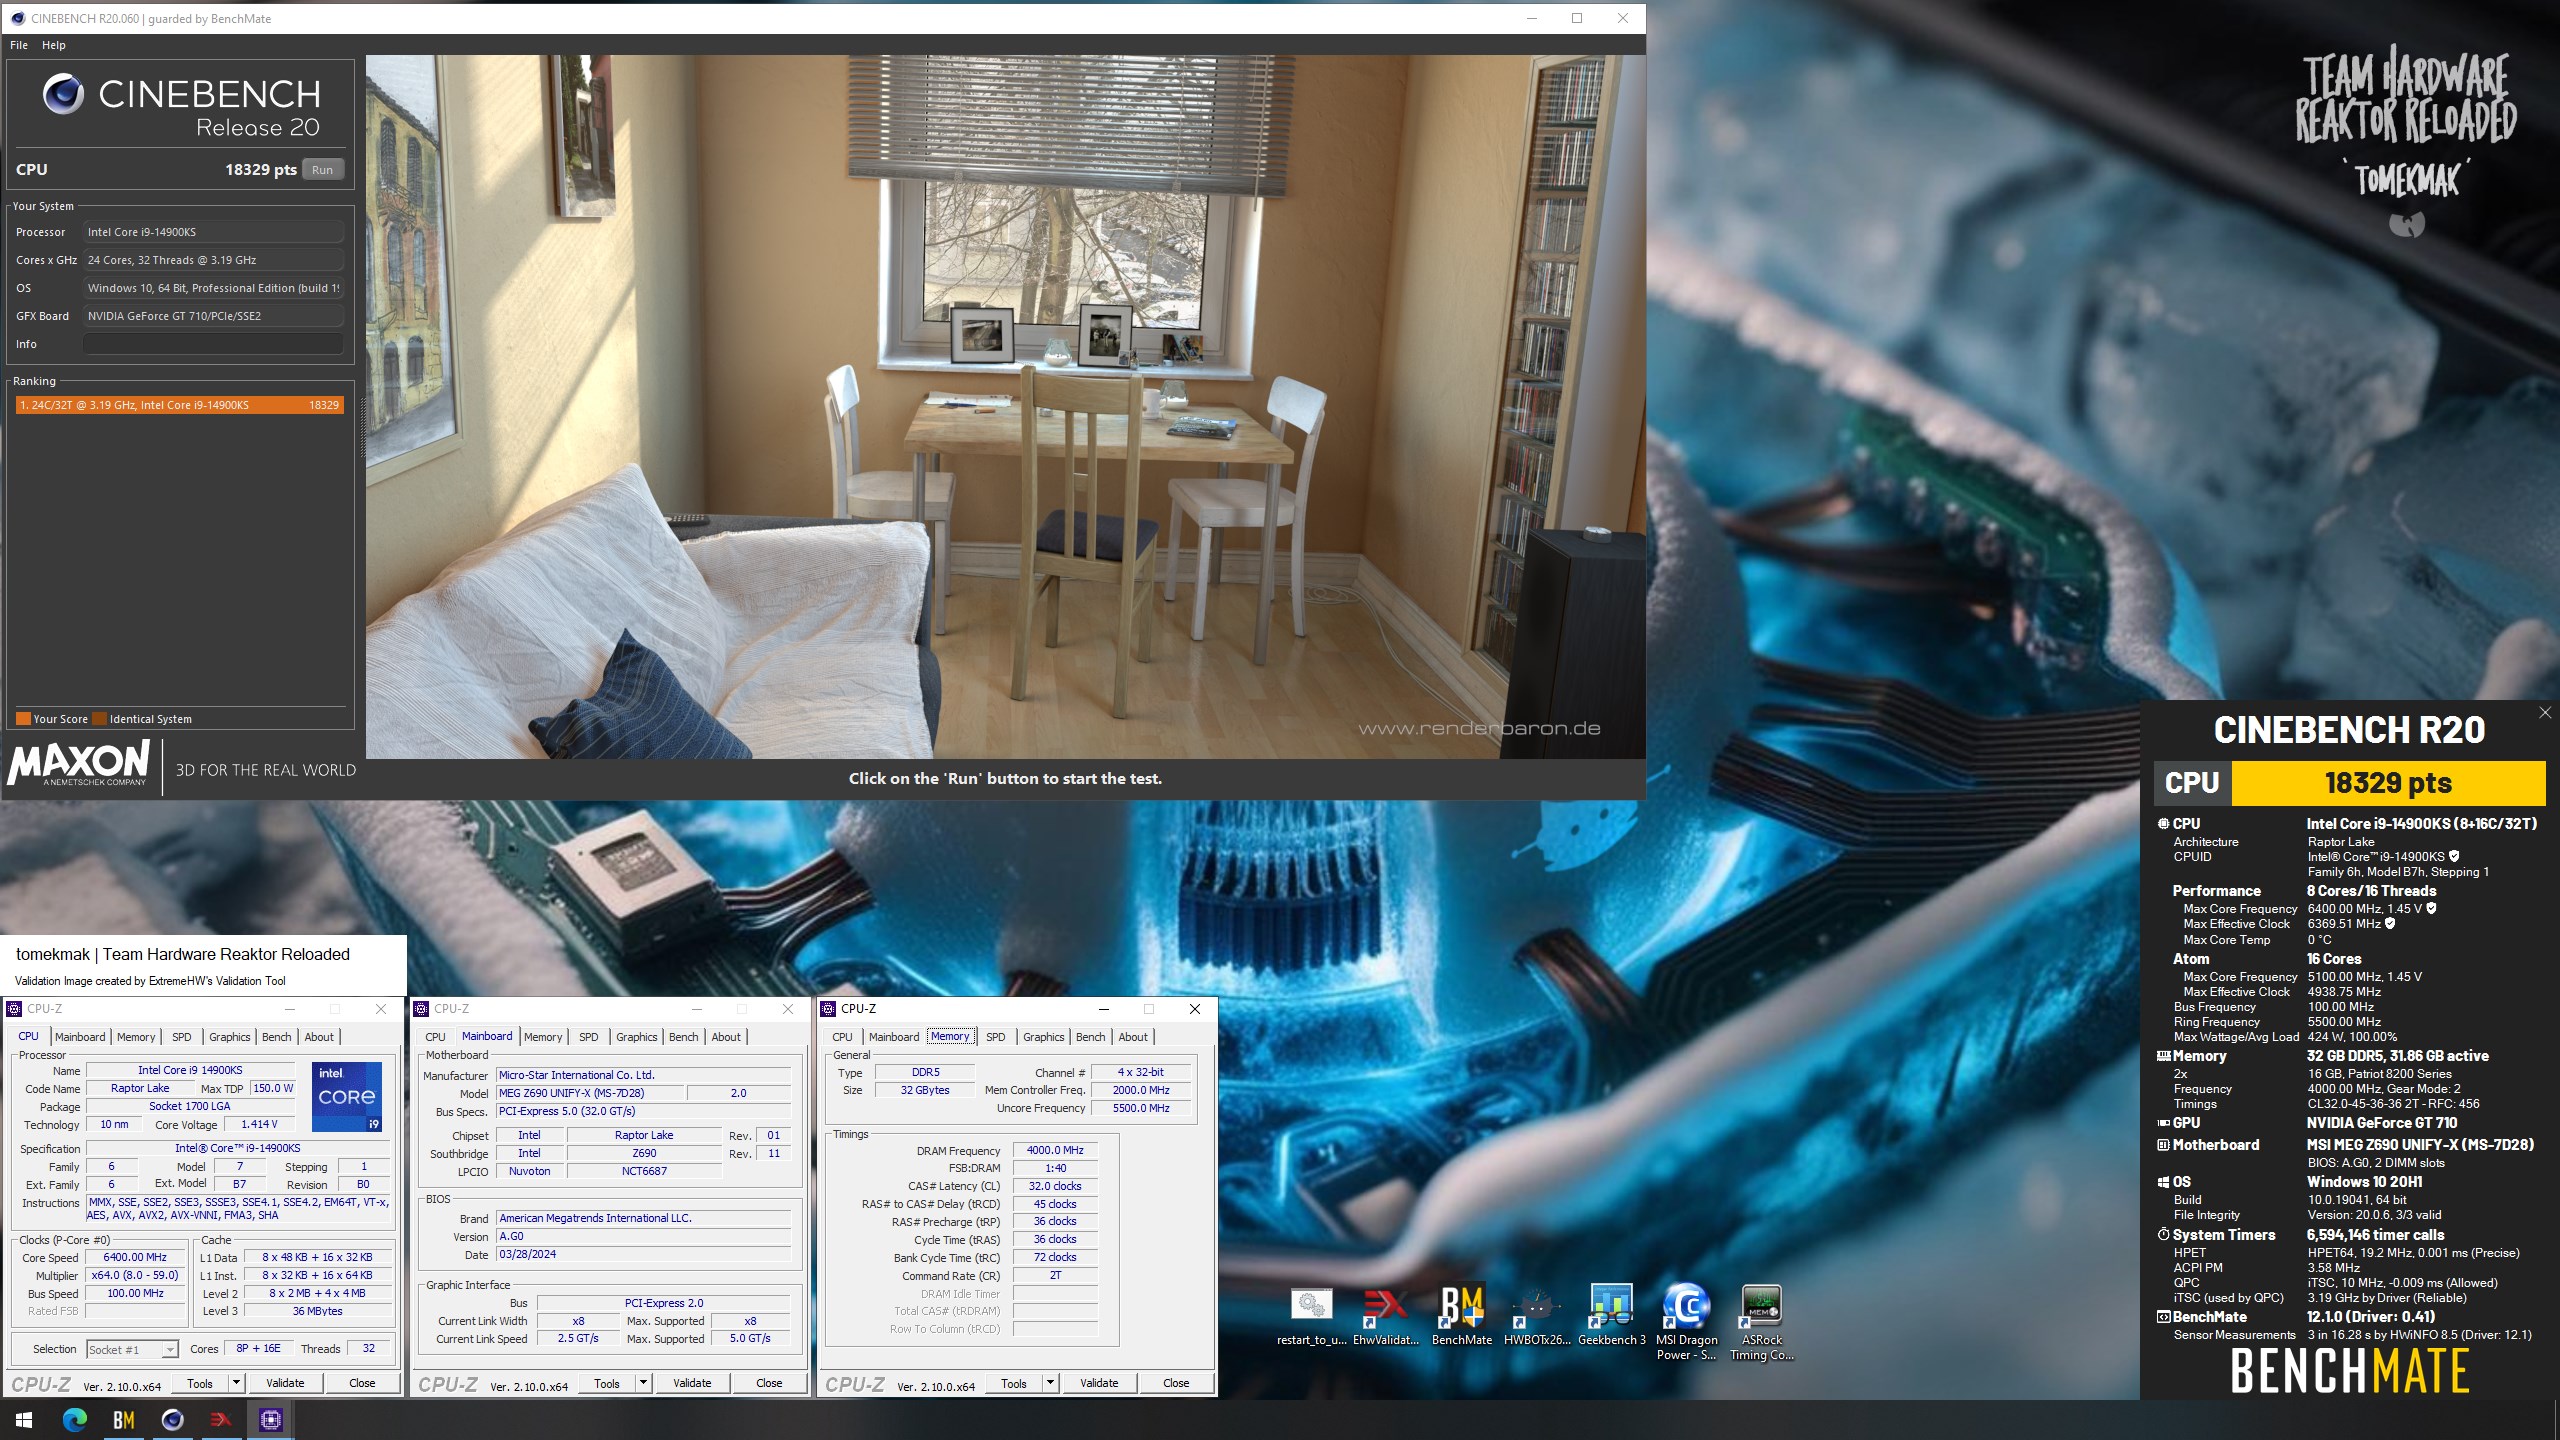Close the BenchMate Cinebench R20 result panel
This screenshot has width=2560, height=1440.
[x=2545, y=712]
